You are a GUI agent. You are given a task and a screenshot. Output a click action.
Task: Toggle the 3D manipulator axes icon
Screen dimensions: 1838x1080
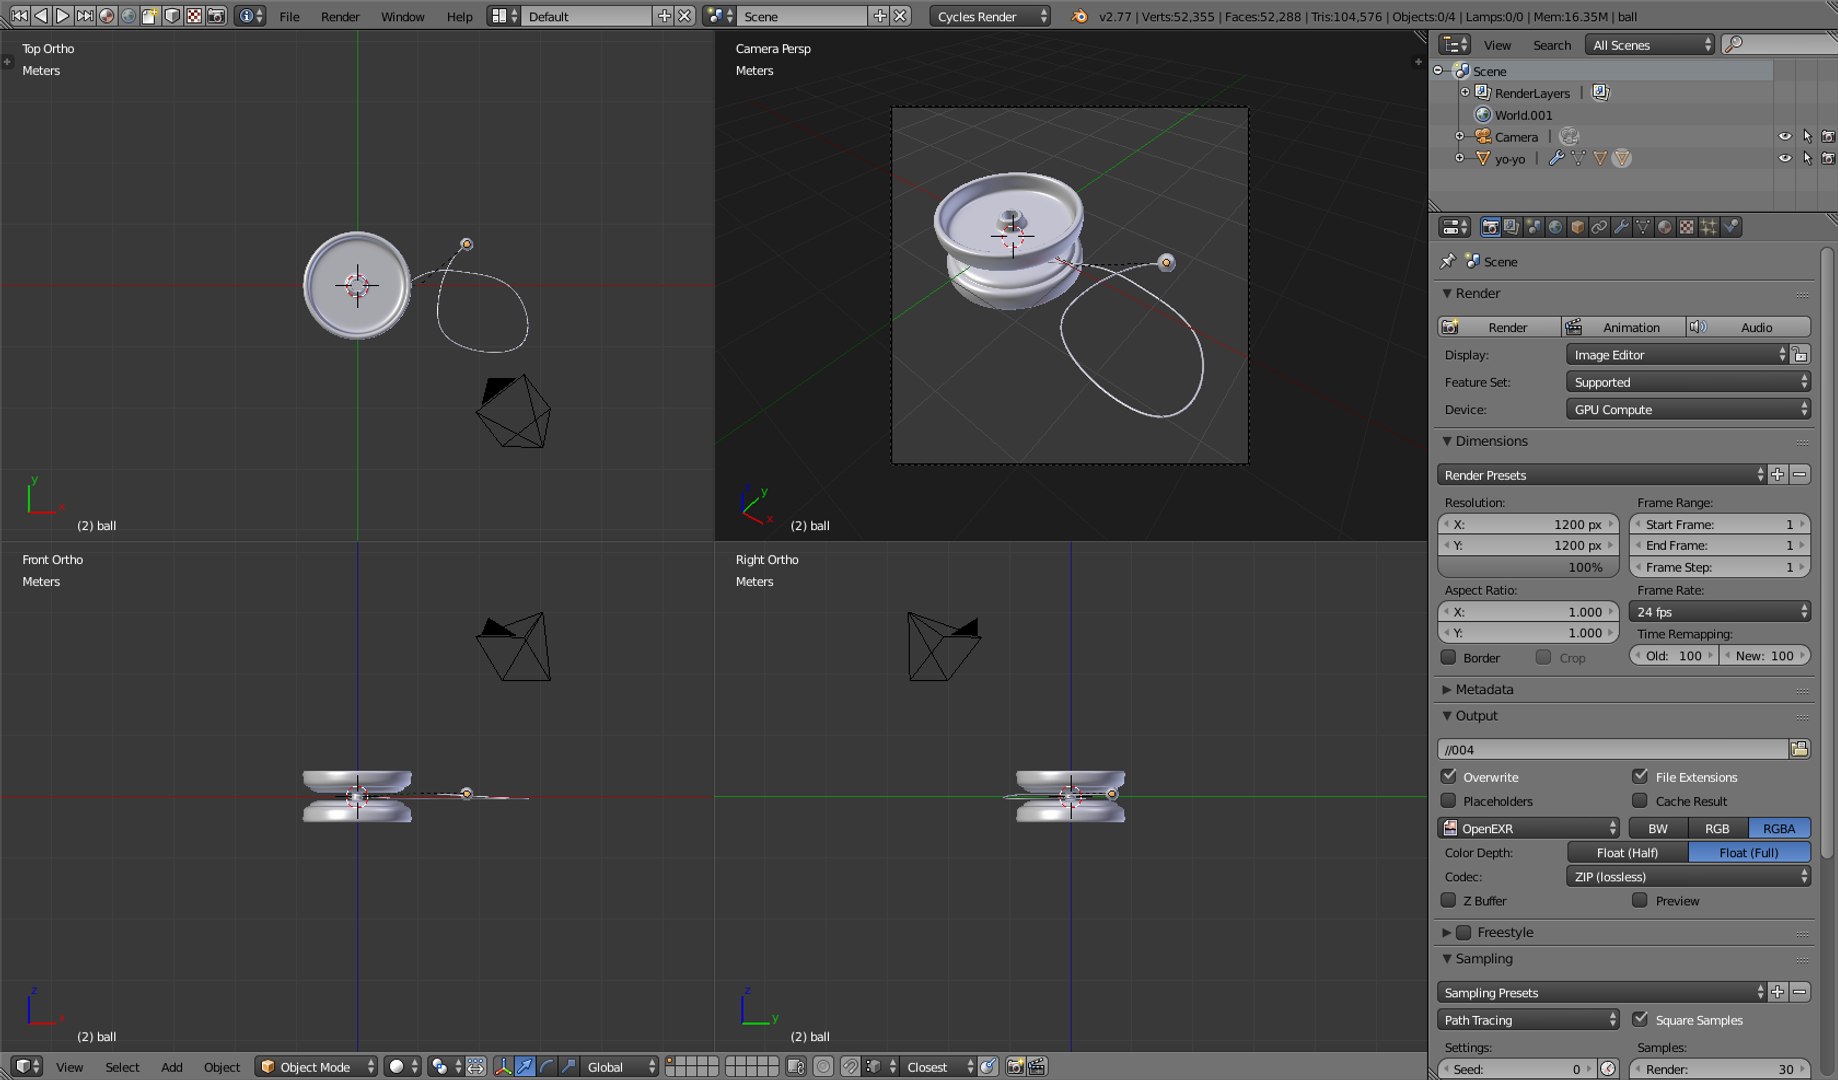(503, 1067)
